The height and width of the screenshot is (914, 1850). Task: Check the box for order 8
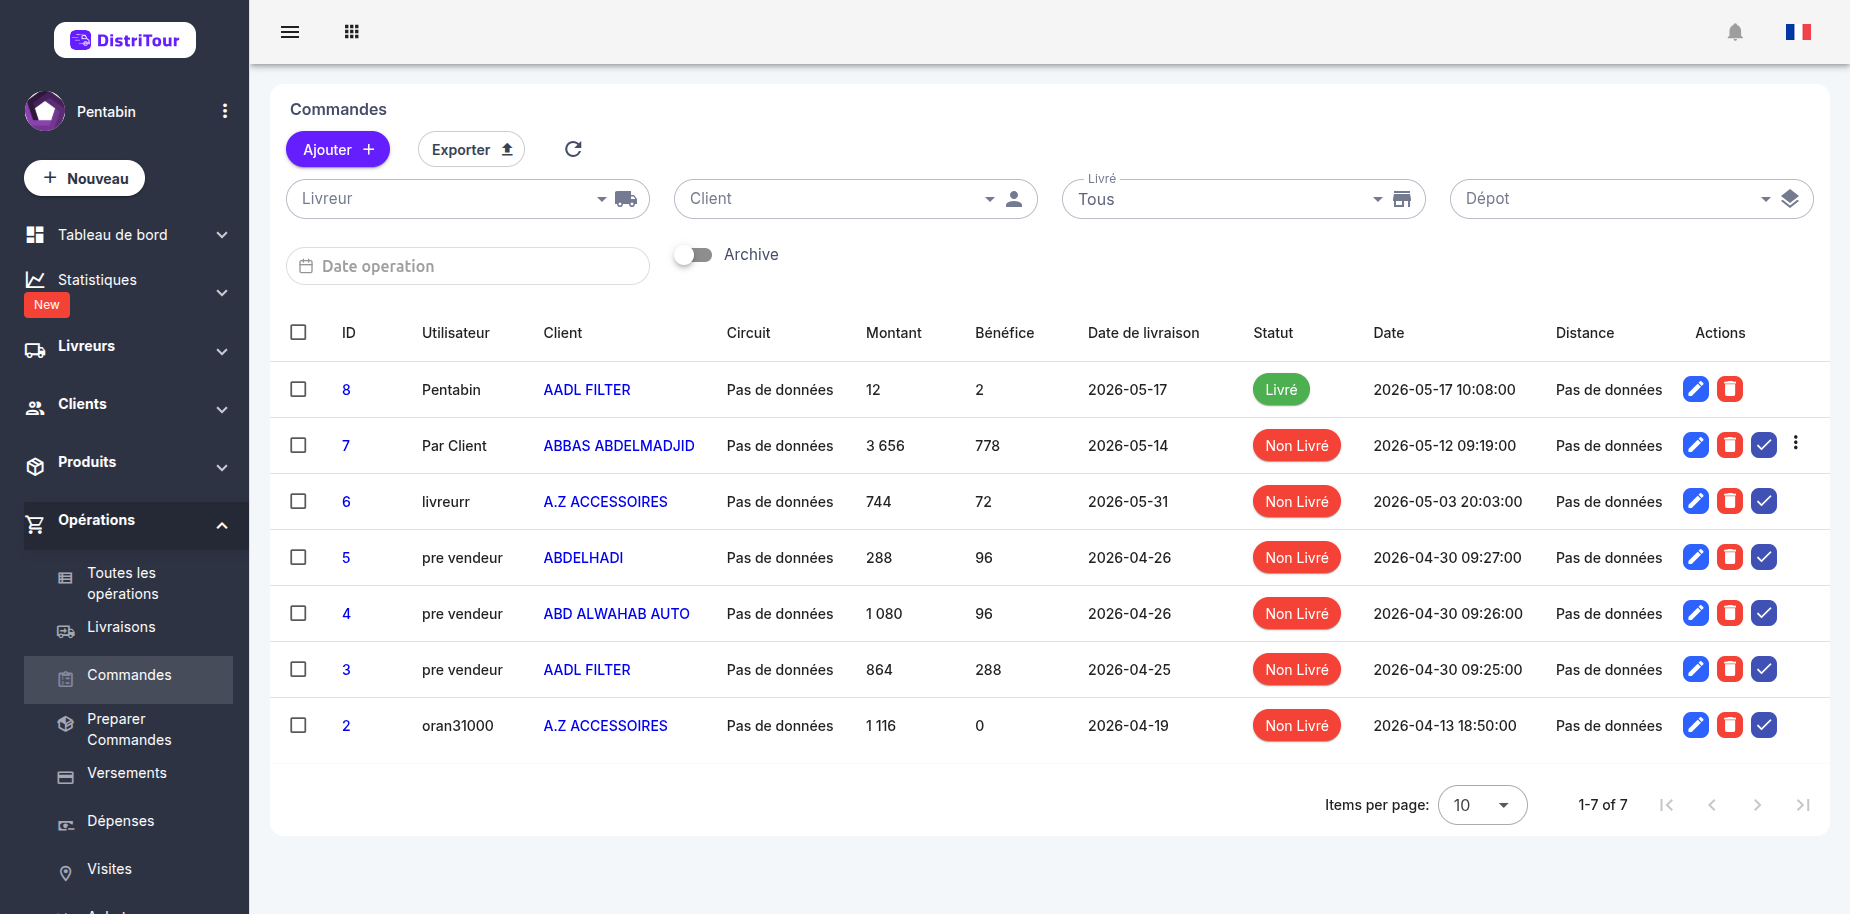(298, 389)
